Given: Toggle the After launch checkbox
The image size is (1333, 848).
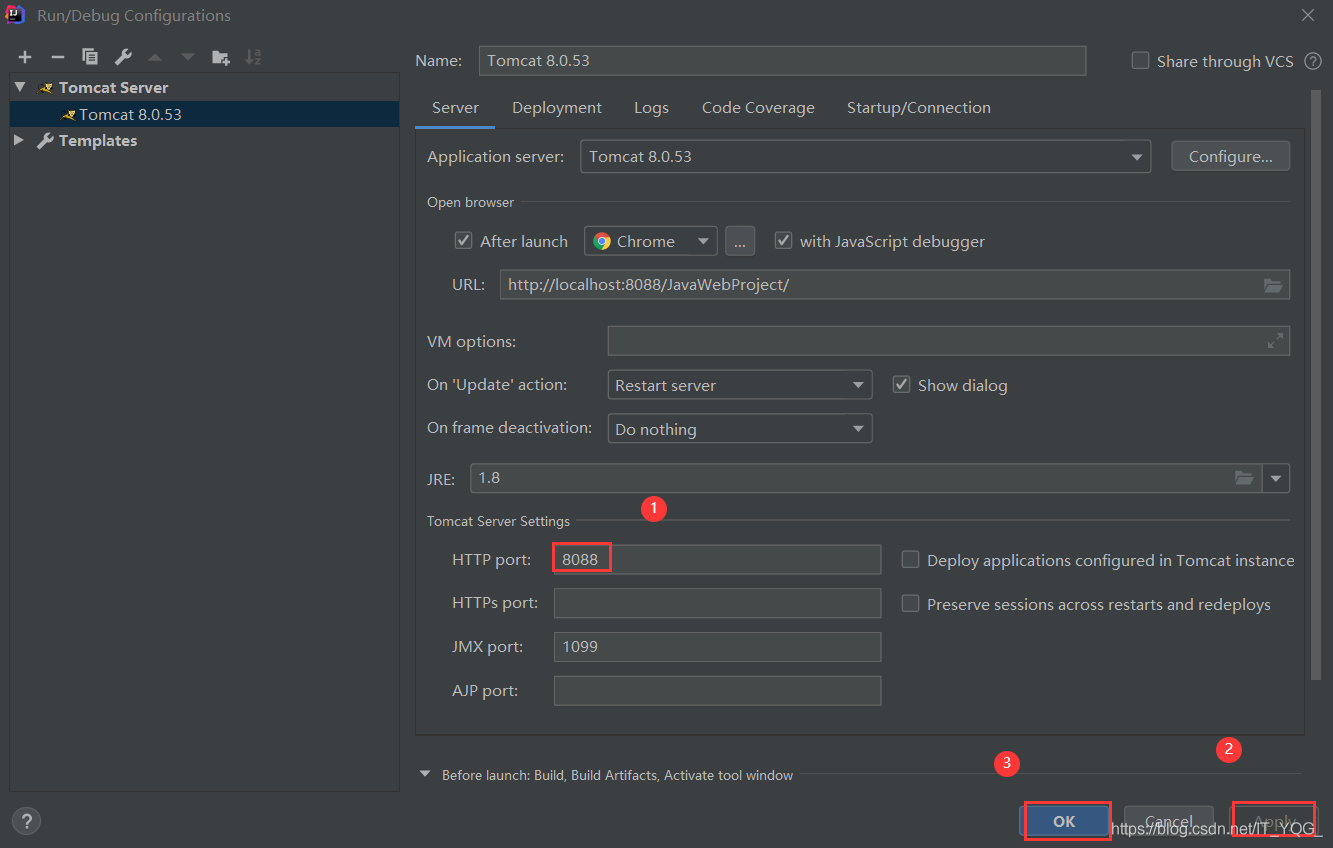Looking at the screenshot, I should (x=463, y=241).
